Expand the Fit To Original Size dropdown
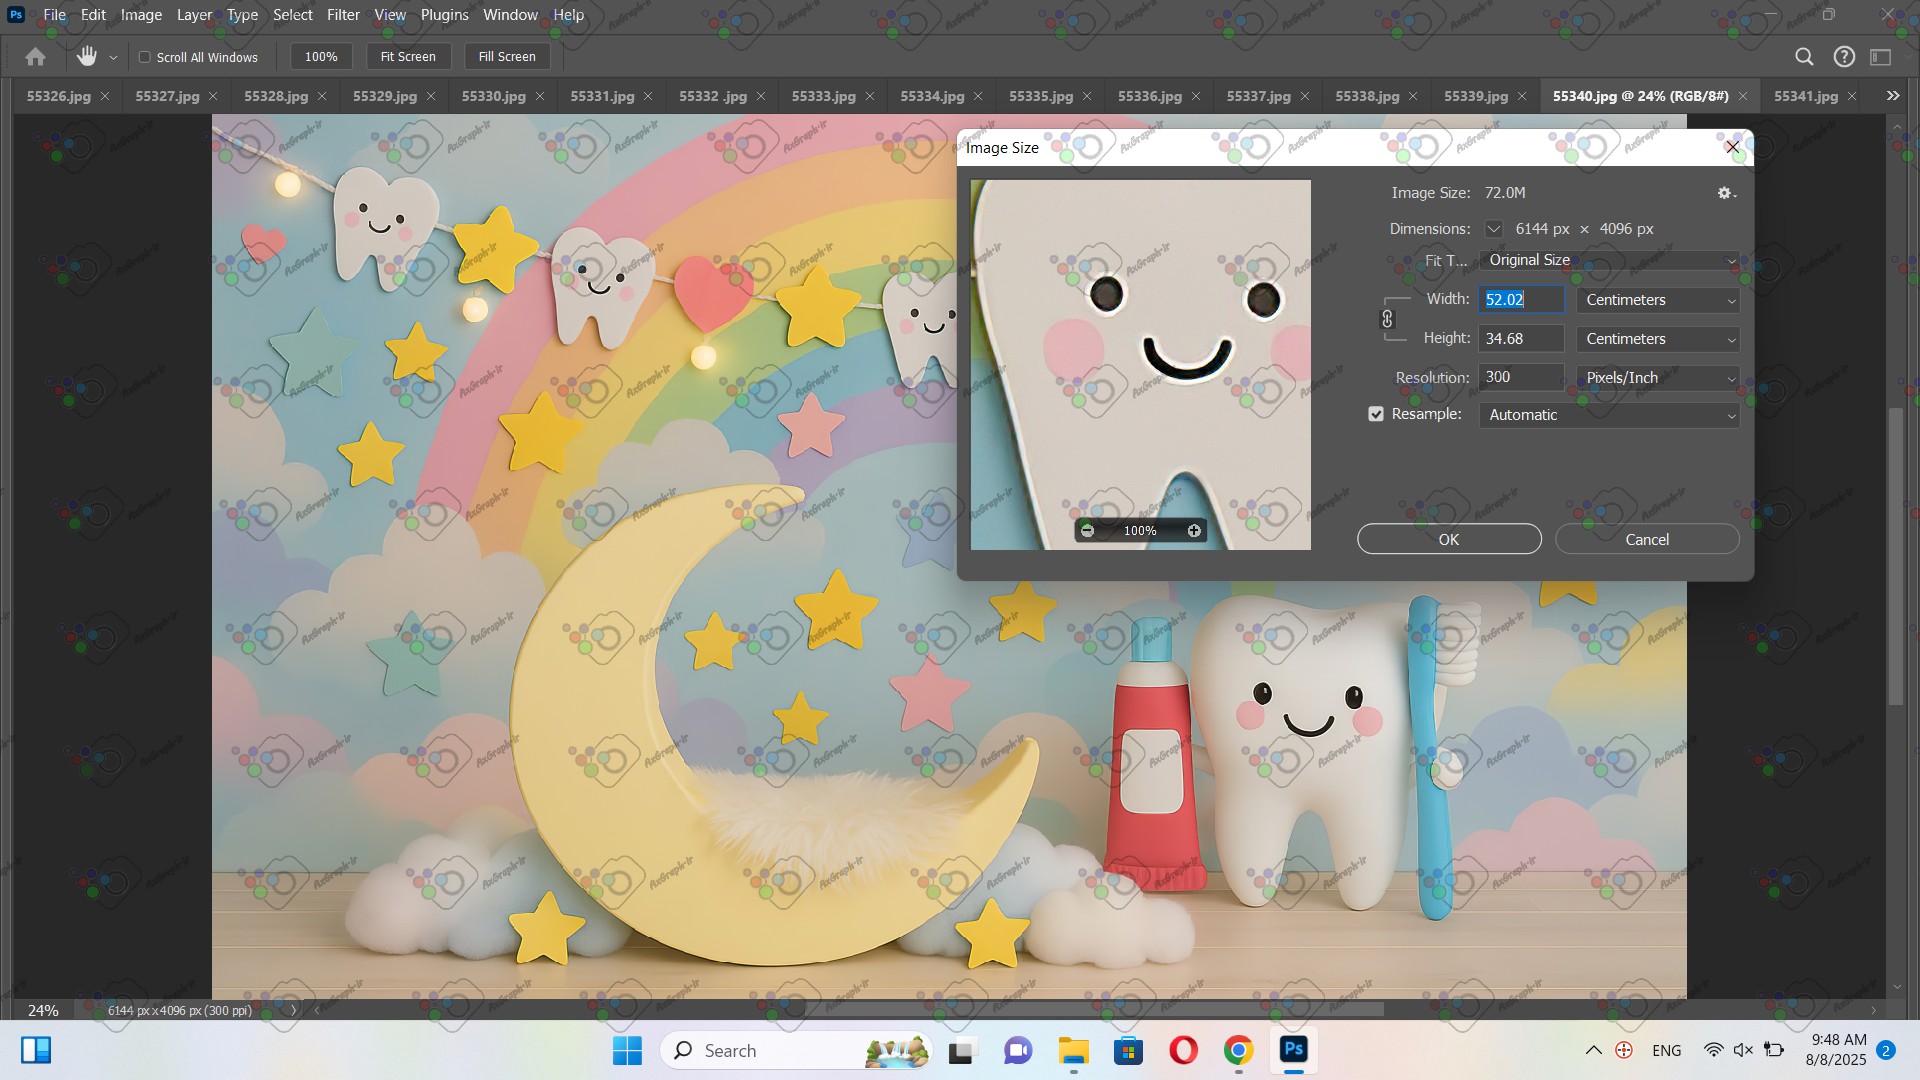Viewport: 1920px width, 1080px height. point(1609,260)
